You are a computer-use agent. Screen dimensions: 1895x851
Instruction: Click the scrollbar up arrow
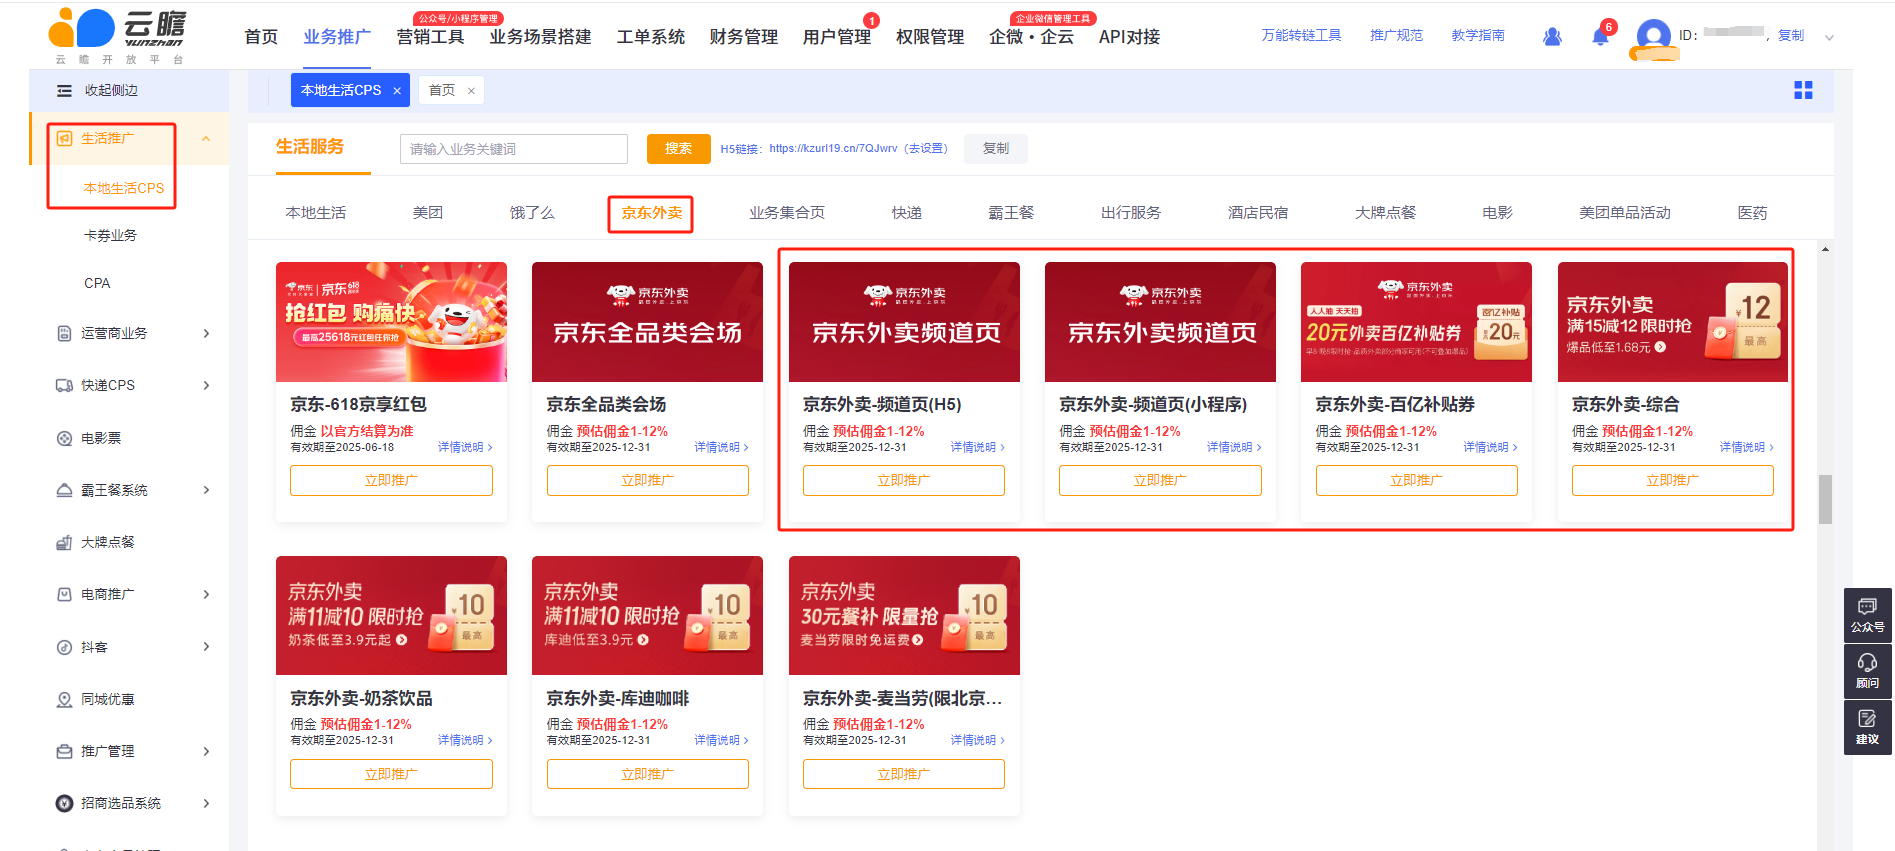1825,249
